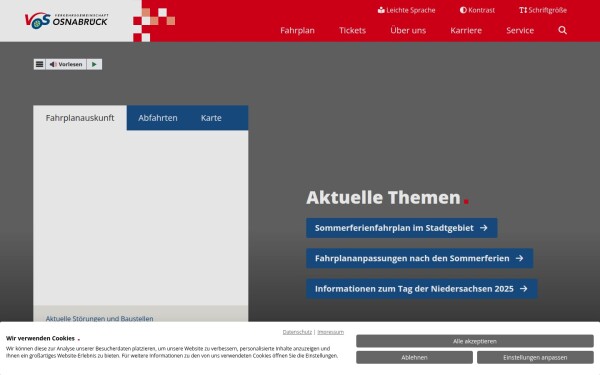The width and height of the screenshot is (600, 375).
Task: Change Schriftgröße setting
Action: click(x=543, y=10)
